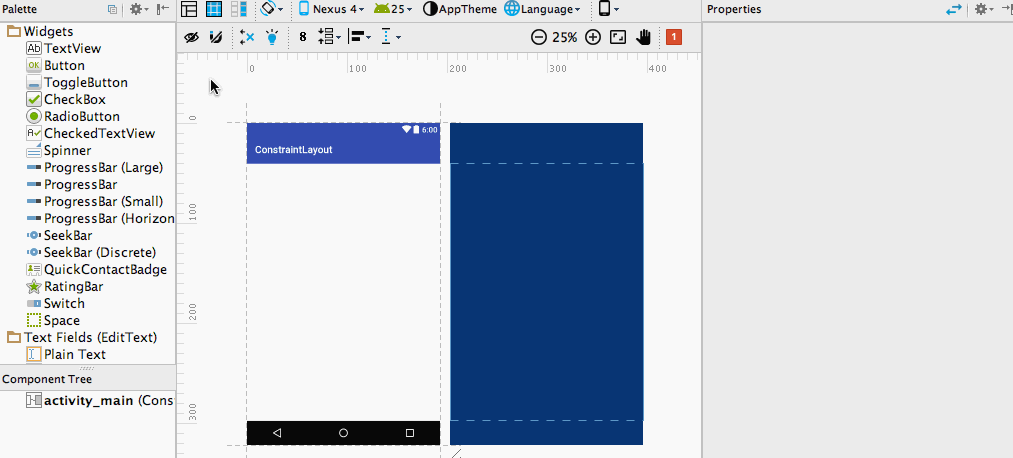Open the Nexus 4 device dropdown
The image size is (1013, 458).
click(332, 9)
